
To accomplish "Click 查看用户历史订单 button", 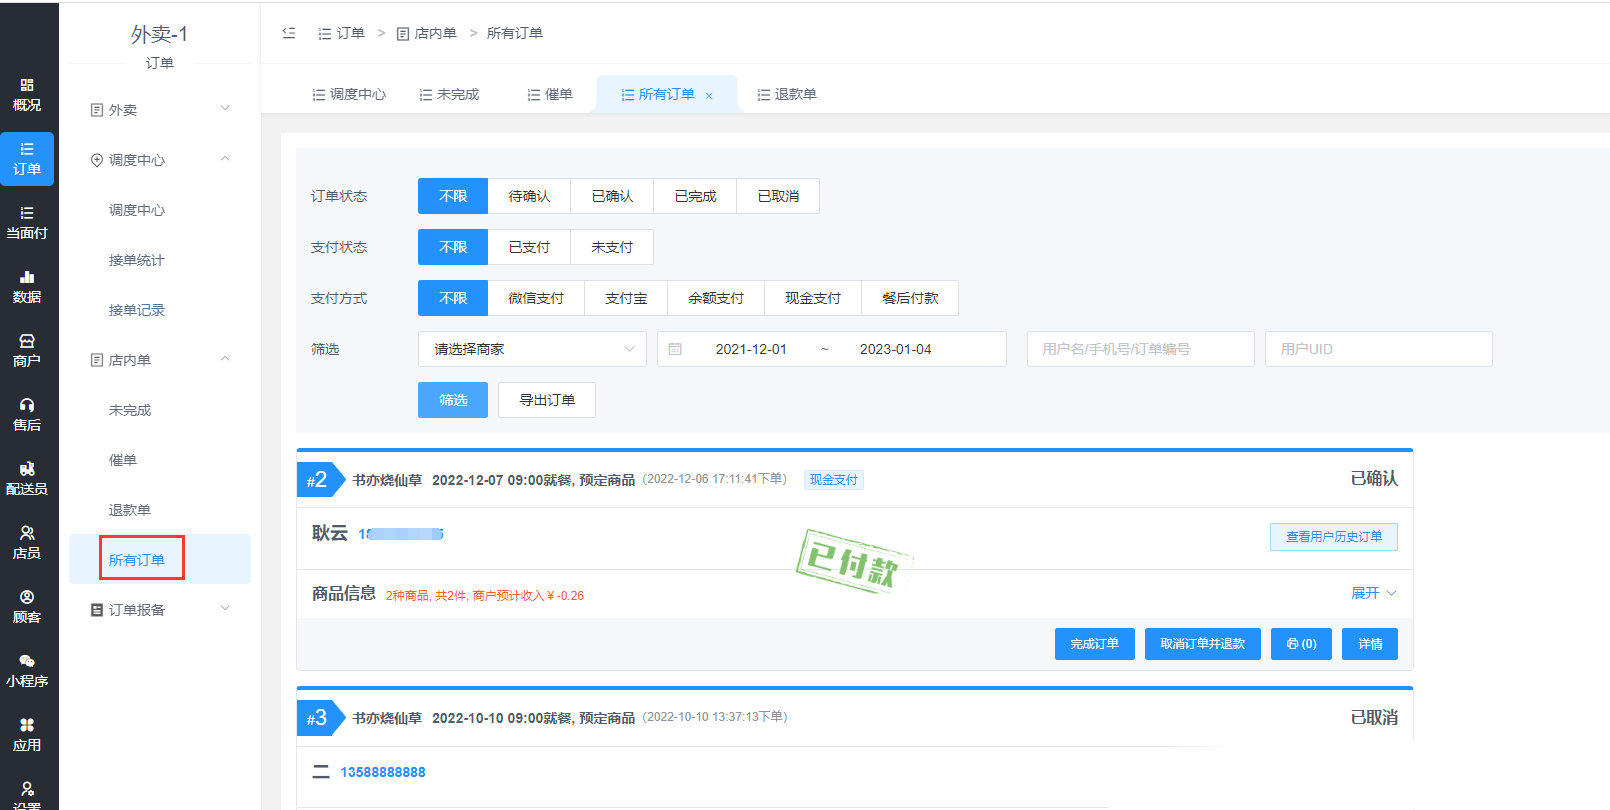I will (x=1334, y=537).
